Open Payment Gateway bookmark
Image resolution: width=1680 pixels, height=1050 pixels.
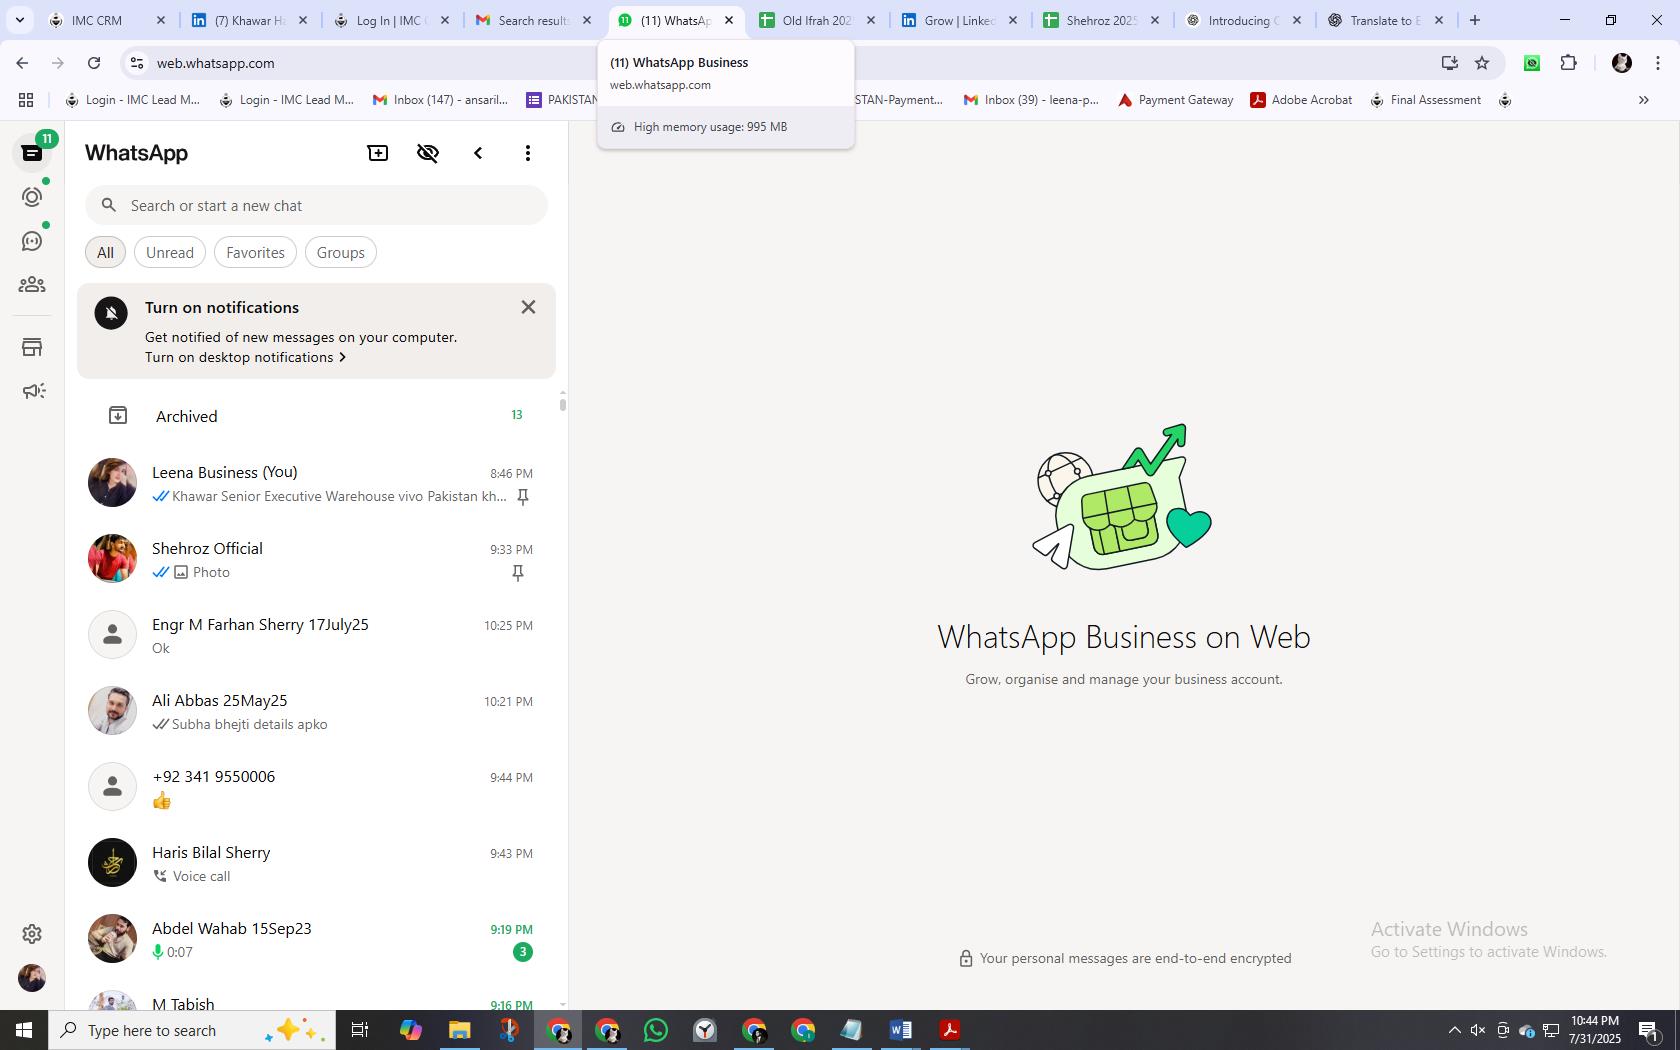[1176, 100]
